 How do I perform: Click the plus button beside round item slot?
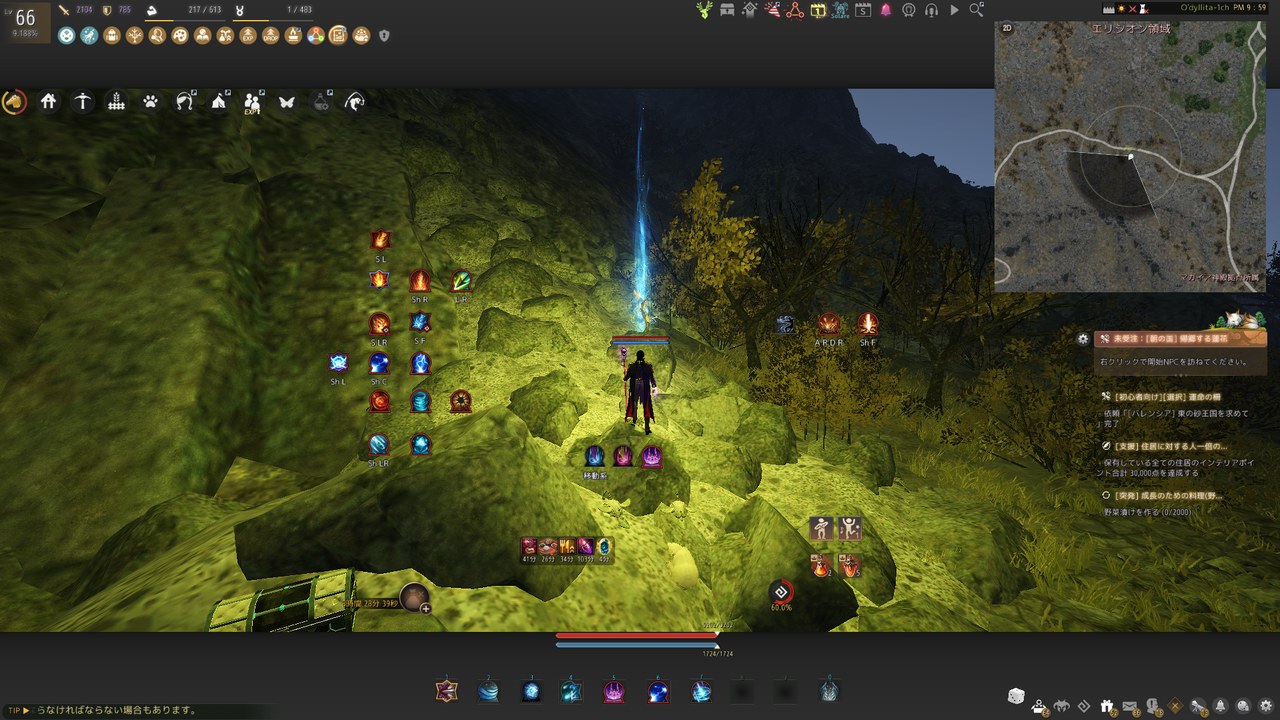[425, 608]
